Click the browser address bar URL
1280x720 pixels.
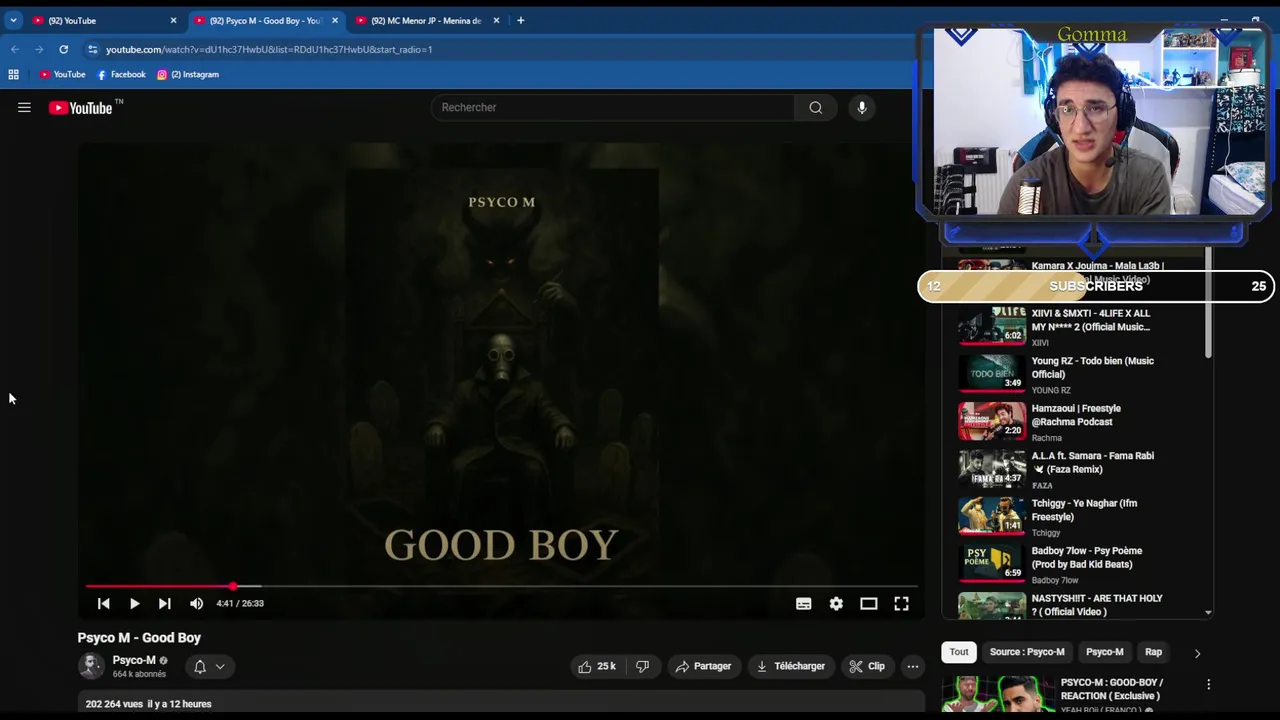[x=269, y=49]
